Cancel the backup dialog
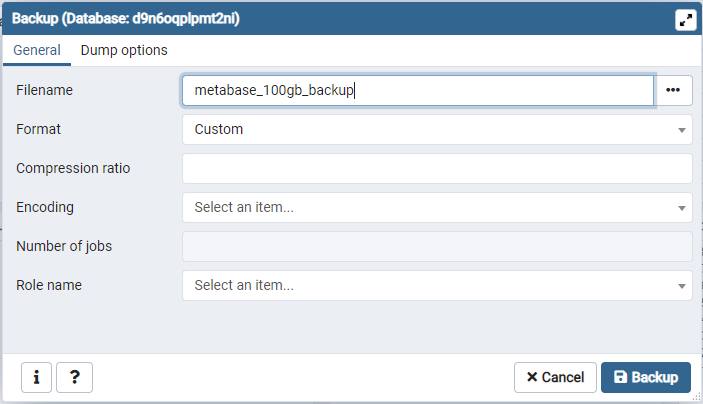 click(x=555, y=378)
